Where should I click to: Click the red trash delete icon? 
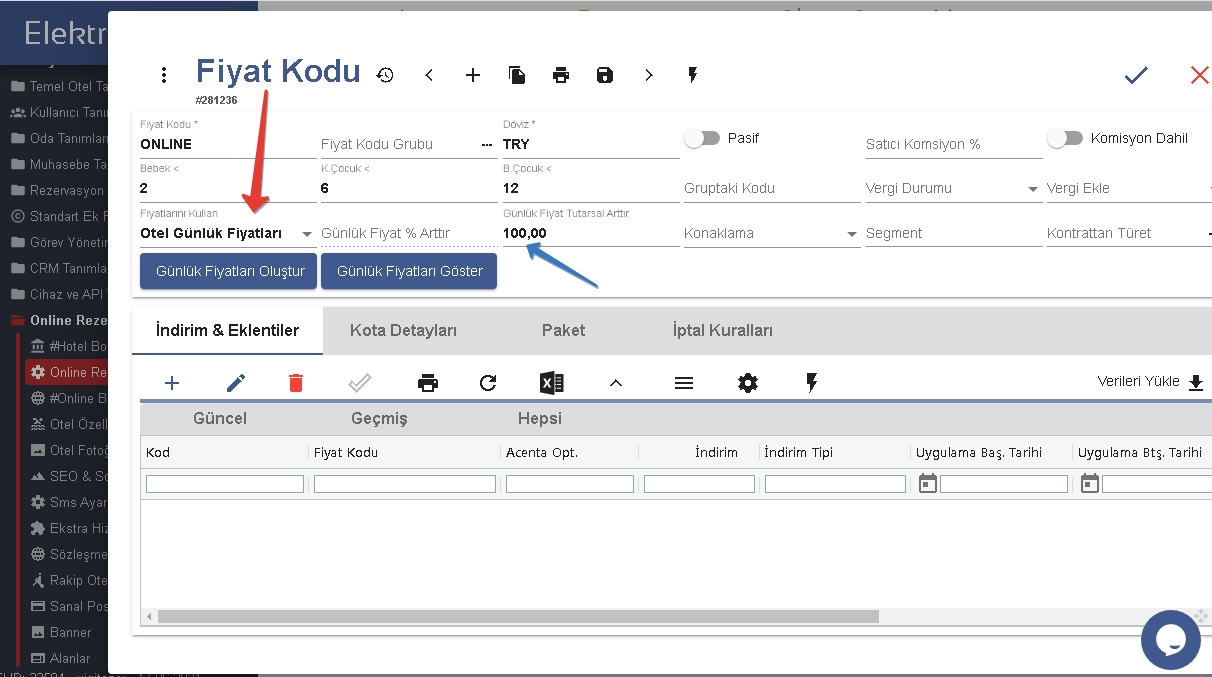click(x=296, y=383)
